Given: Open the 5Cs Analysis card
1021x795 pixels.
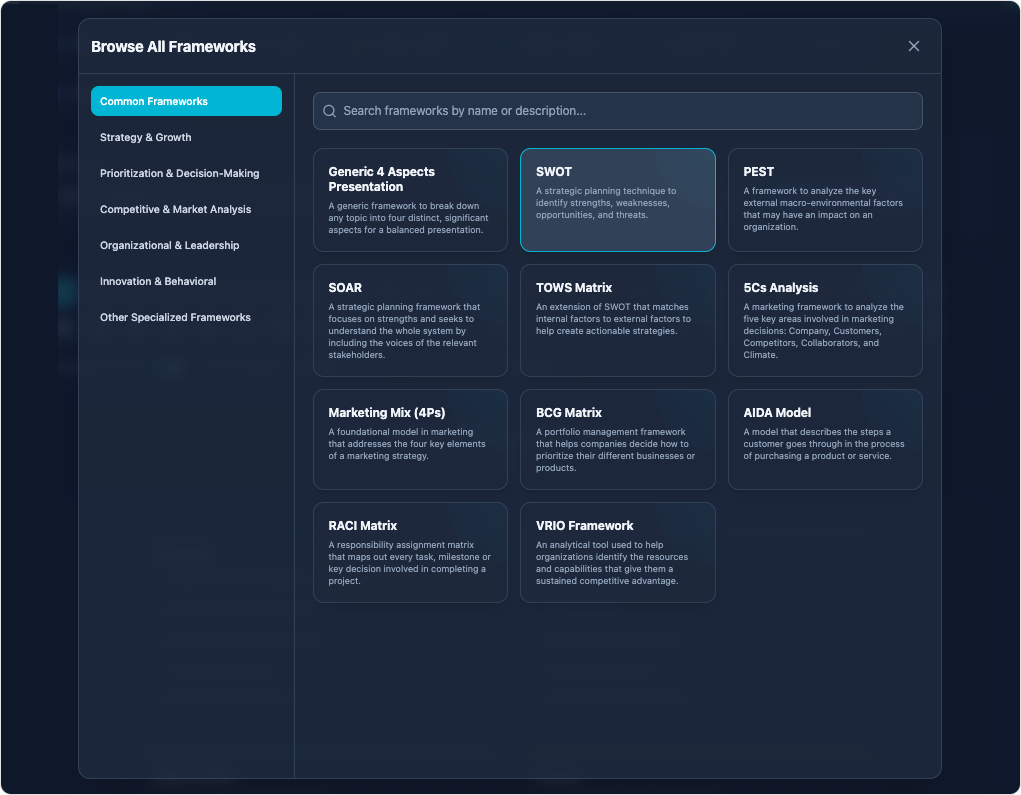Looking at the screenshot, I should 825,320.
